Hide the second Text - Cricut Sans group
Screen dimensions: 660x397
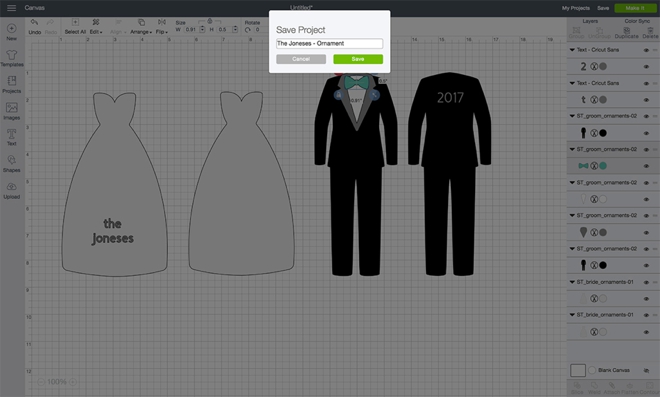point(646,83)
